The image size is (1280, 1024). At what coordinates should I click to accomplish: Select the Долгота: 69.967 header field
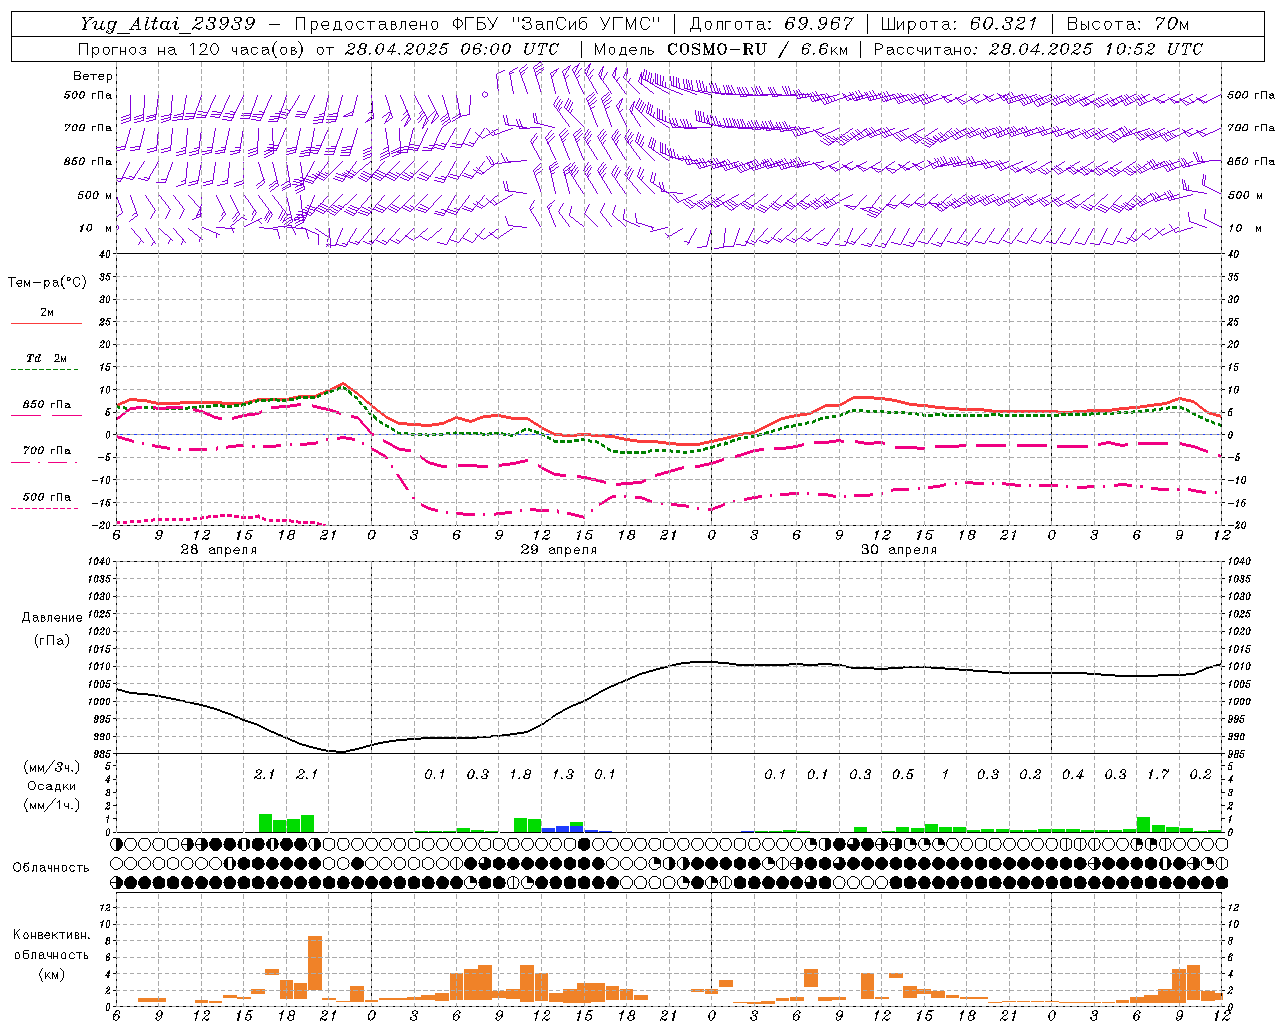click(772, 24)
